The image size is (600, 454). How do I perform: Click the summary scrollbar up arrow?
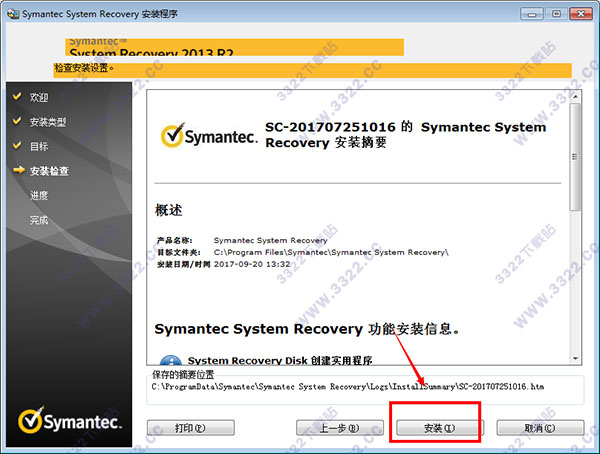[x=575, y=96]
